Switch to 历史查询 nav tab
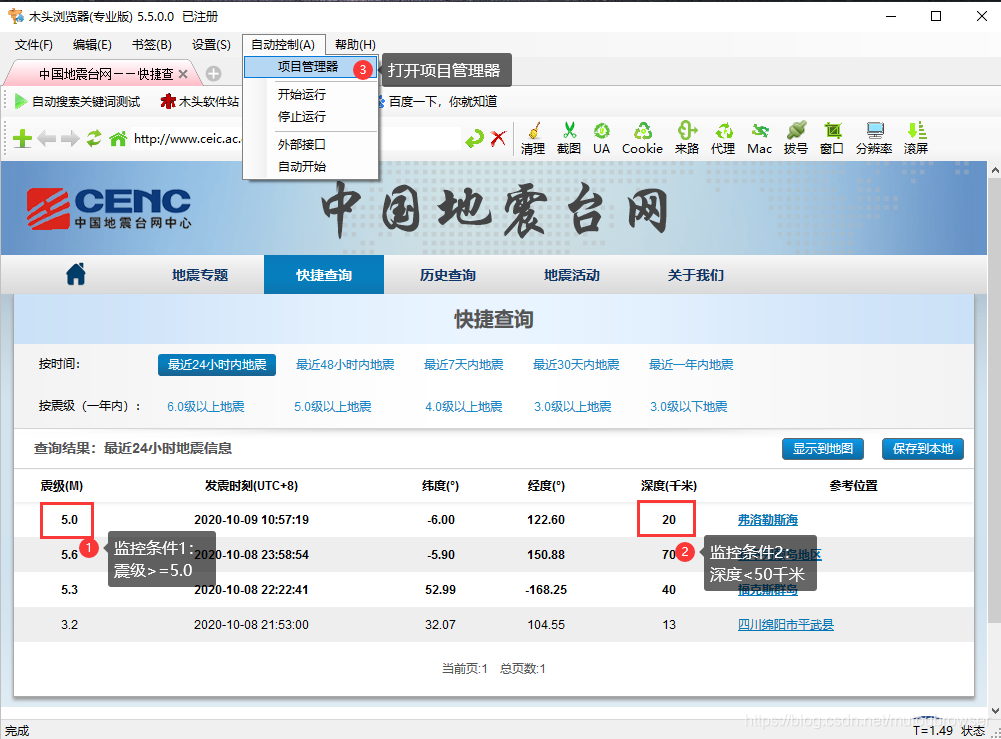1001x739 pixels. (x=448, y=275)
